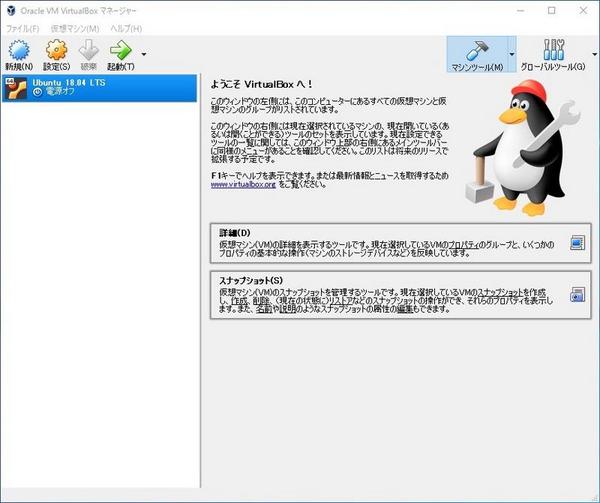Viewport: 600px width, 503px height.
Task: Click the 電源オフ status text
Action: 60,92
